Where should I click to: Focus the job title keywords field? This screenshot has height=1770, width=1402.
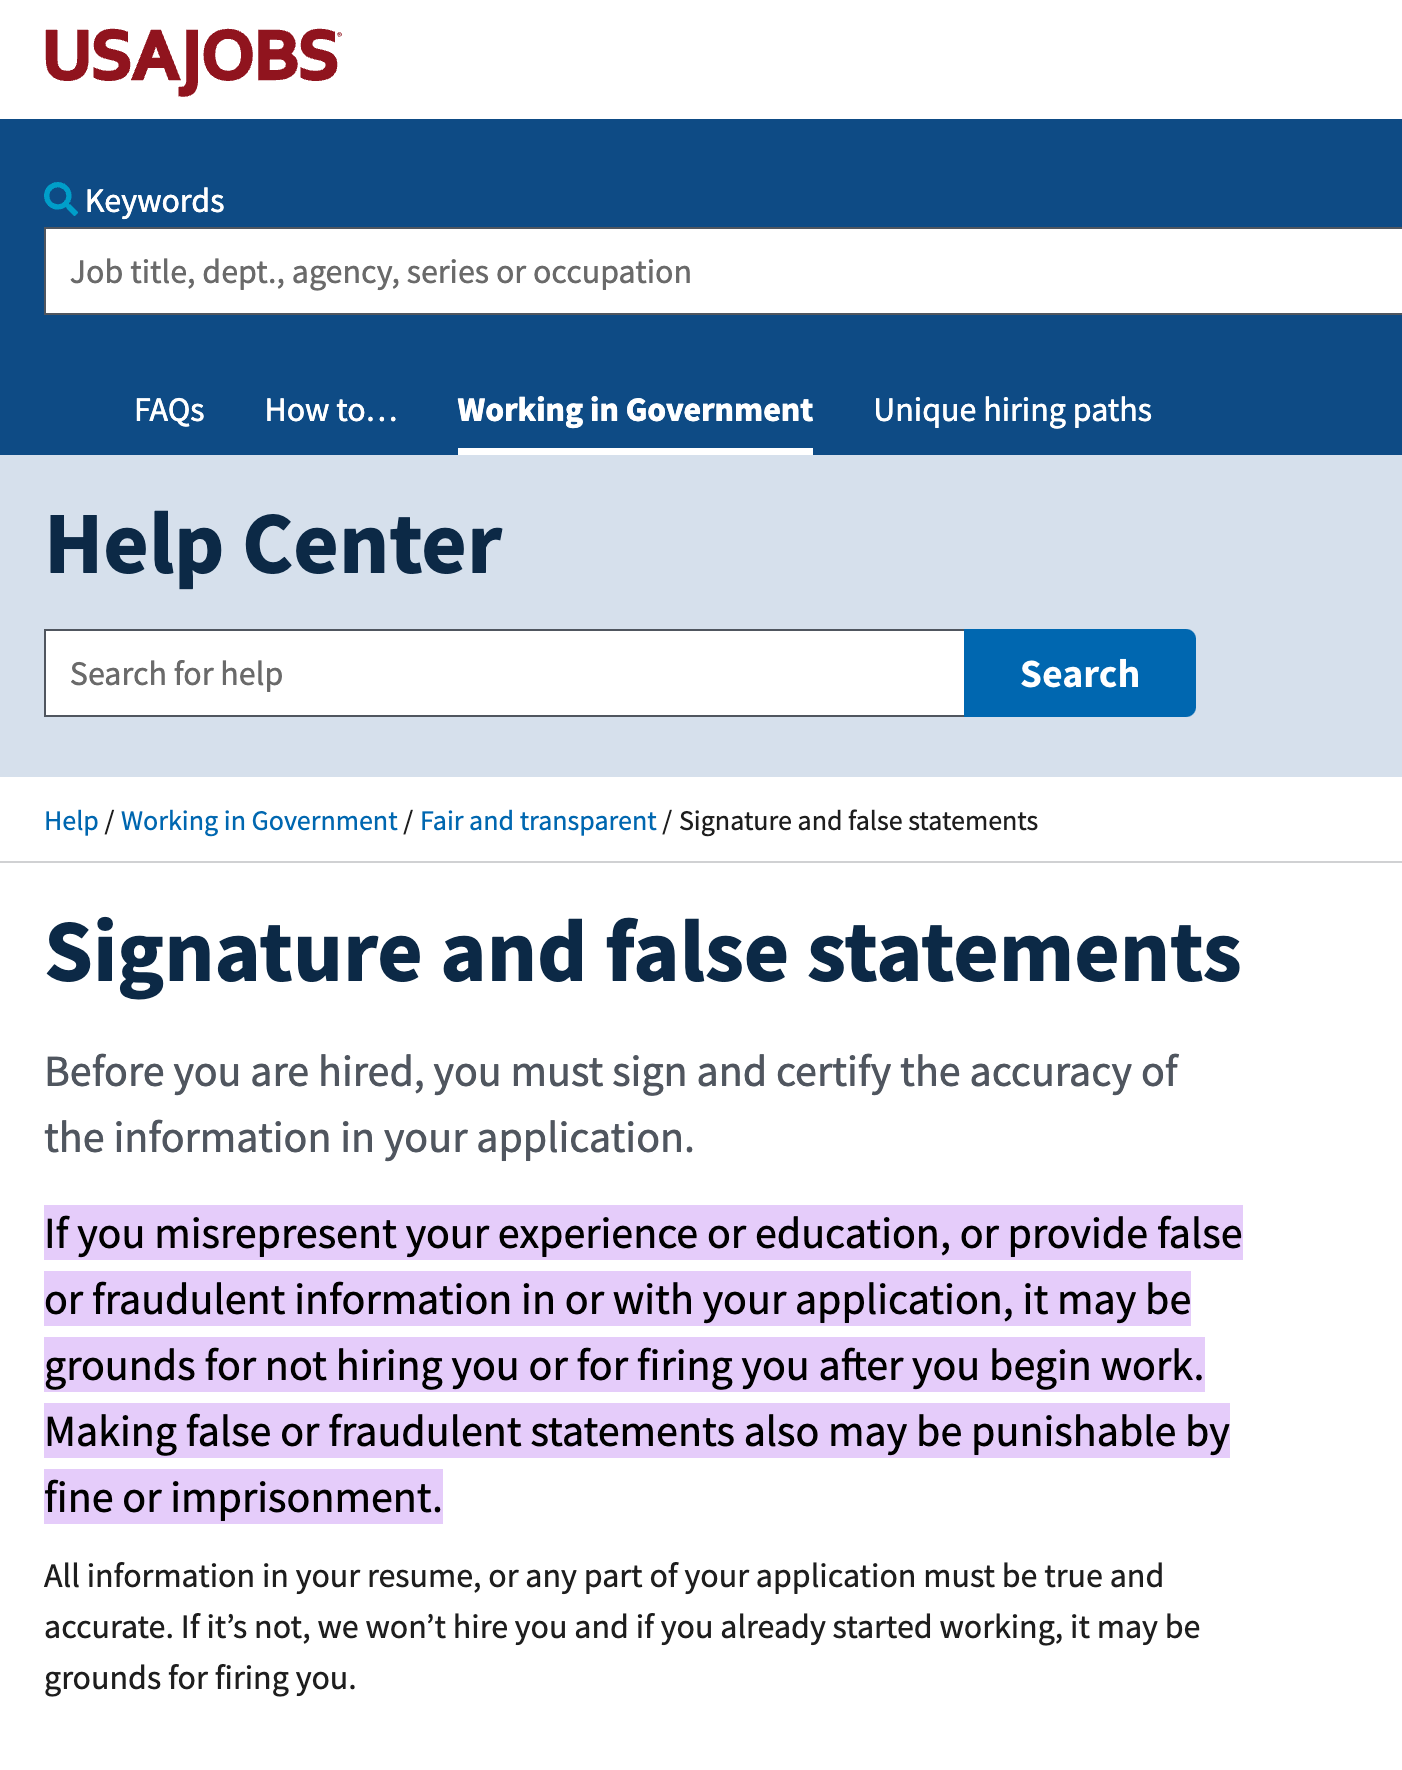(720, 272)
